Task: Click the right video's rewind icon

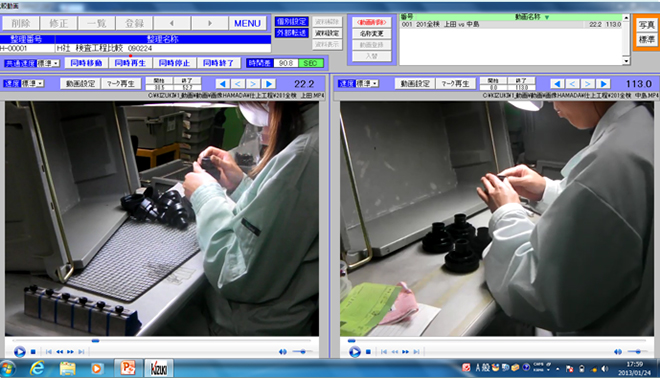Action: [395, 351]
